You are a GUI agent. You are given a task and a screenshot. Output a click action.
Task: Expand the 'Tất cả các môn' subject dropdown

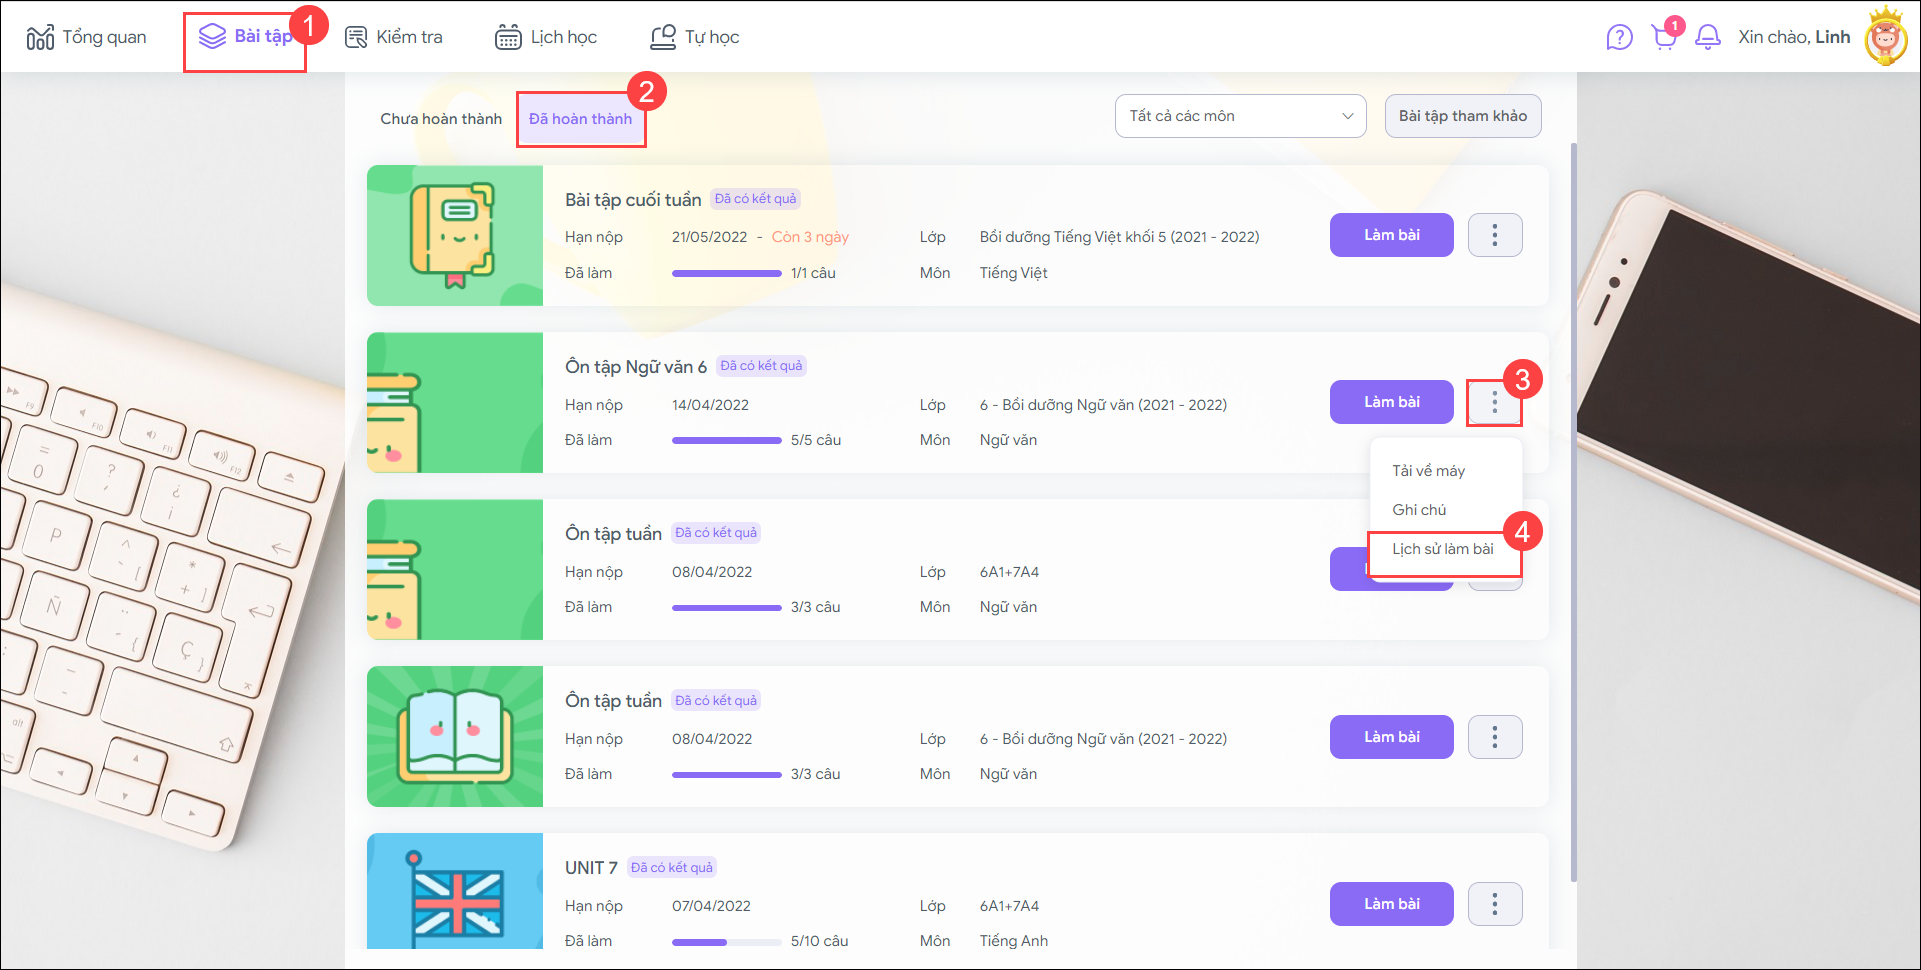click(1240, 116)
